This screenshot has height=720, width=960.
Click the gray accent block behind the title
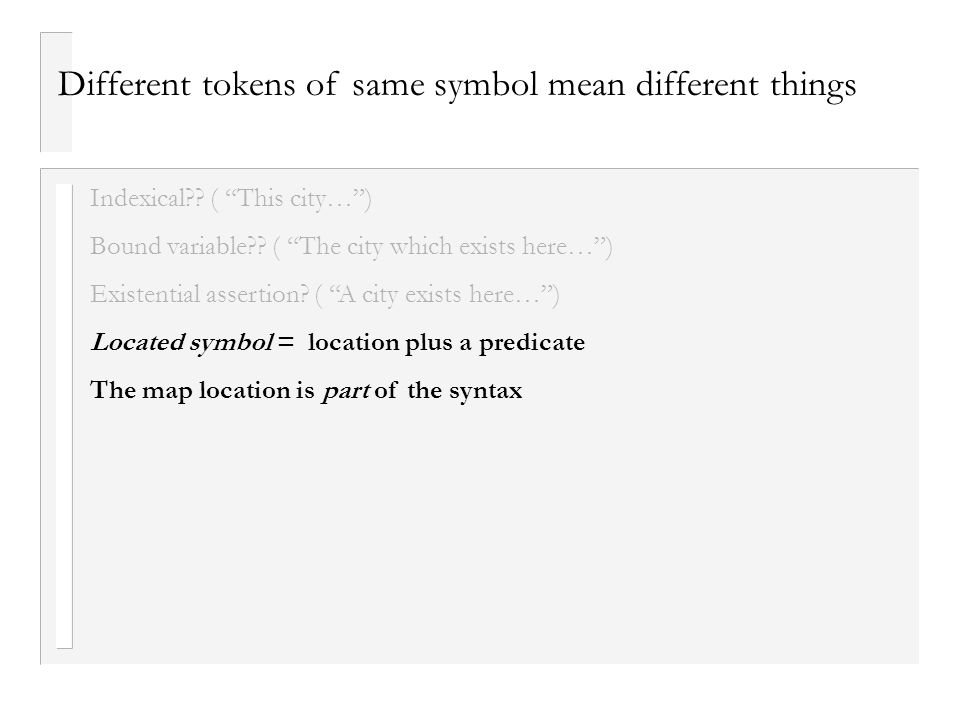click(56, 92)
